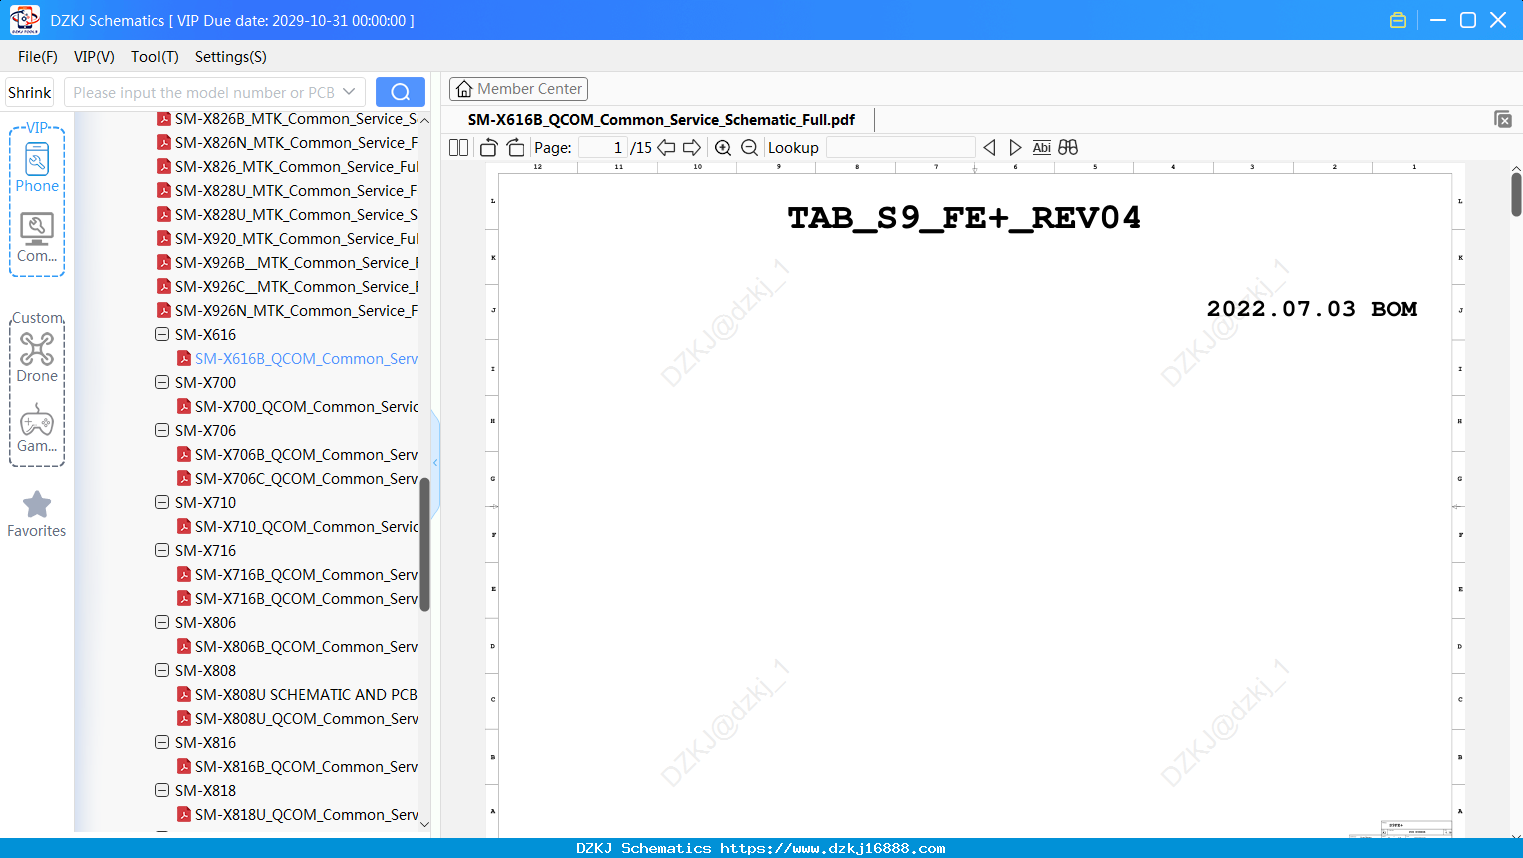Viewport: 1523px width, 858px height.
Task: Open SM-X816B_QCOM_Common_Serv file
Action: (x=306, y=767)
